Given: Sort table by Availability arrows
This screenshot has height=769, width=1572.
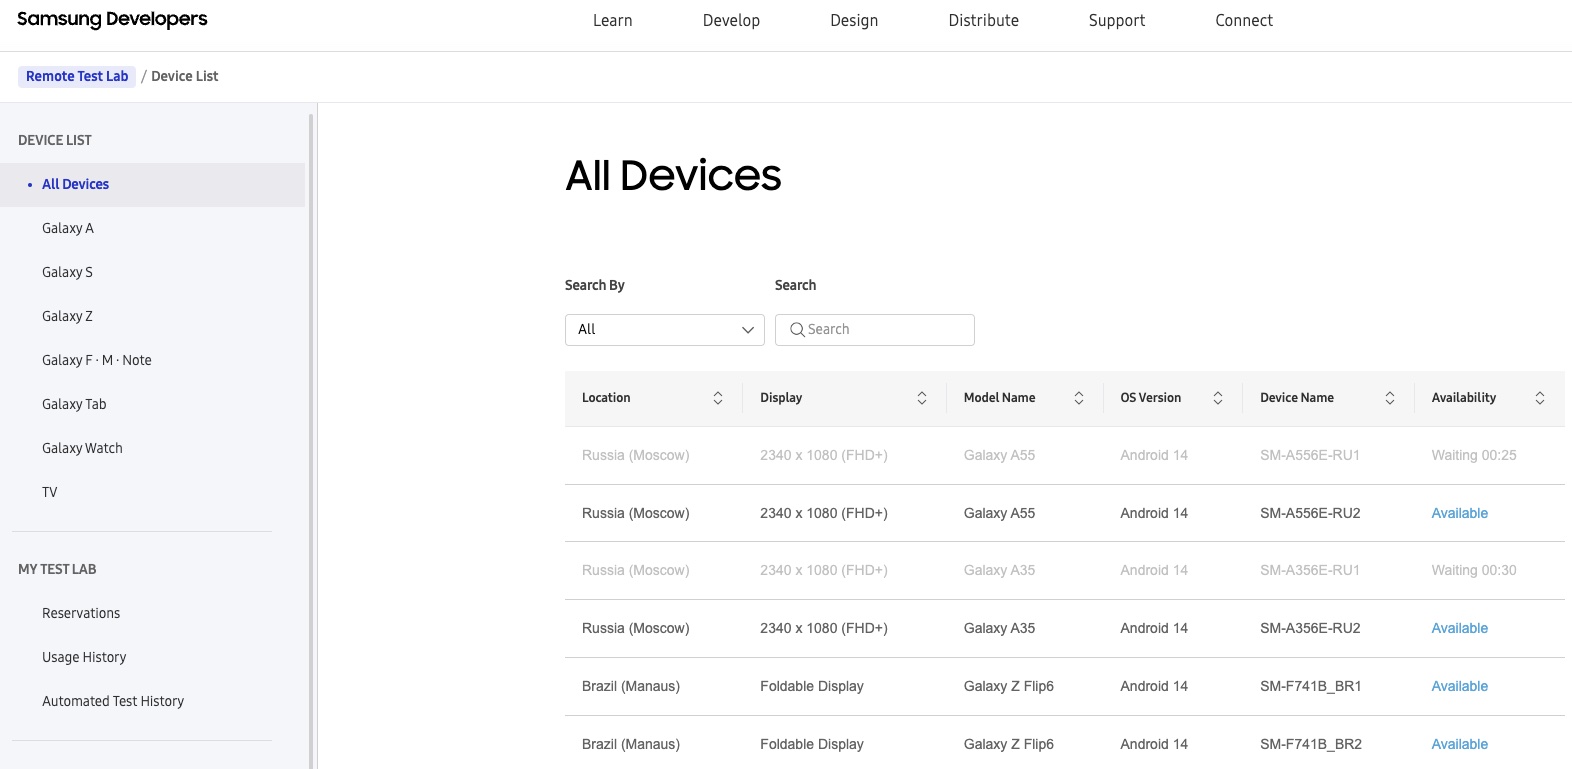Looking at the screenshot, I should [x=1540, y=398].
